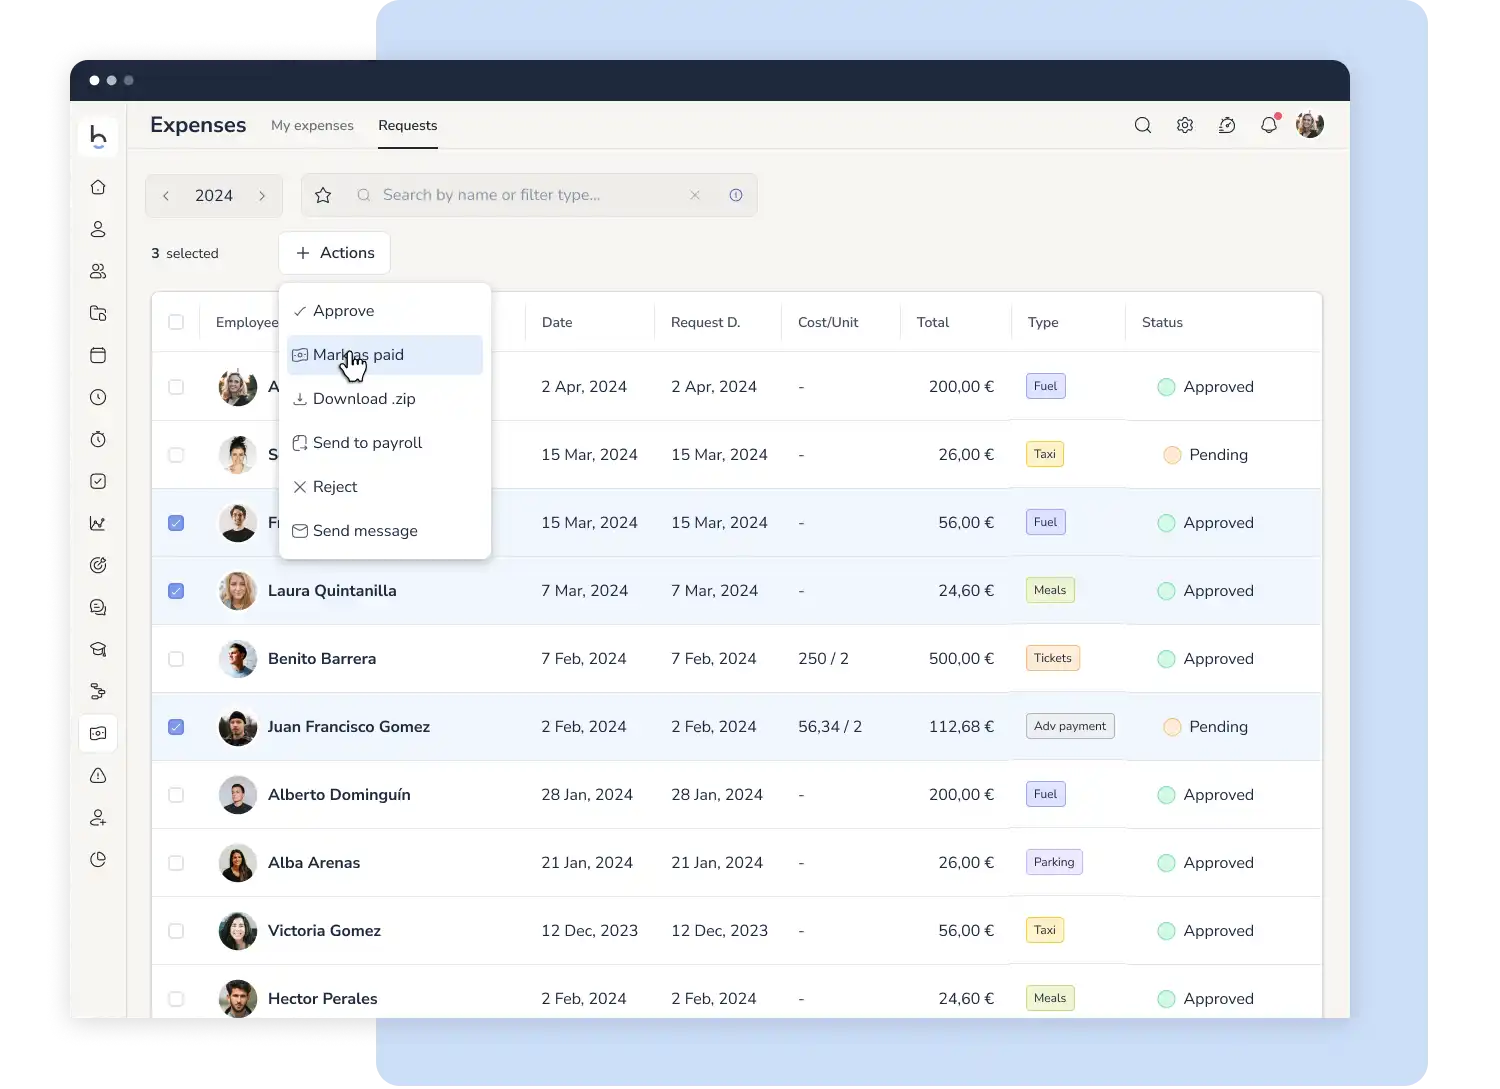Clear search field with the X icon
Viewport: 1500px width, 1089px height.
click(x=695, y=195)
